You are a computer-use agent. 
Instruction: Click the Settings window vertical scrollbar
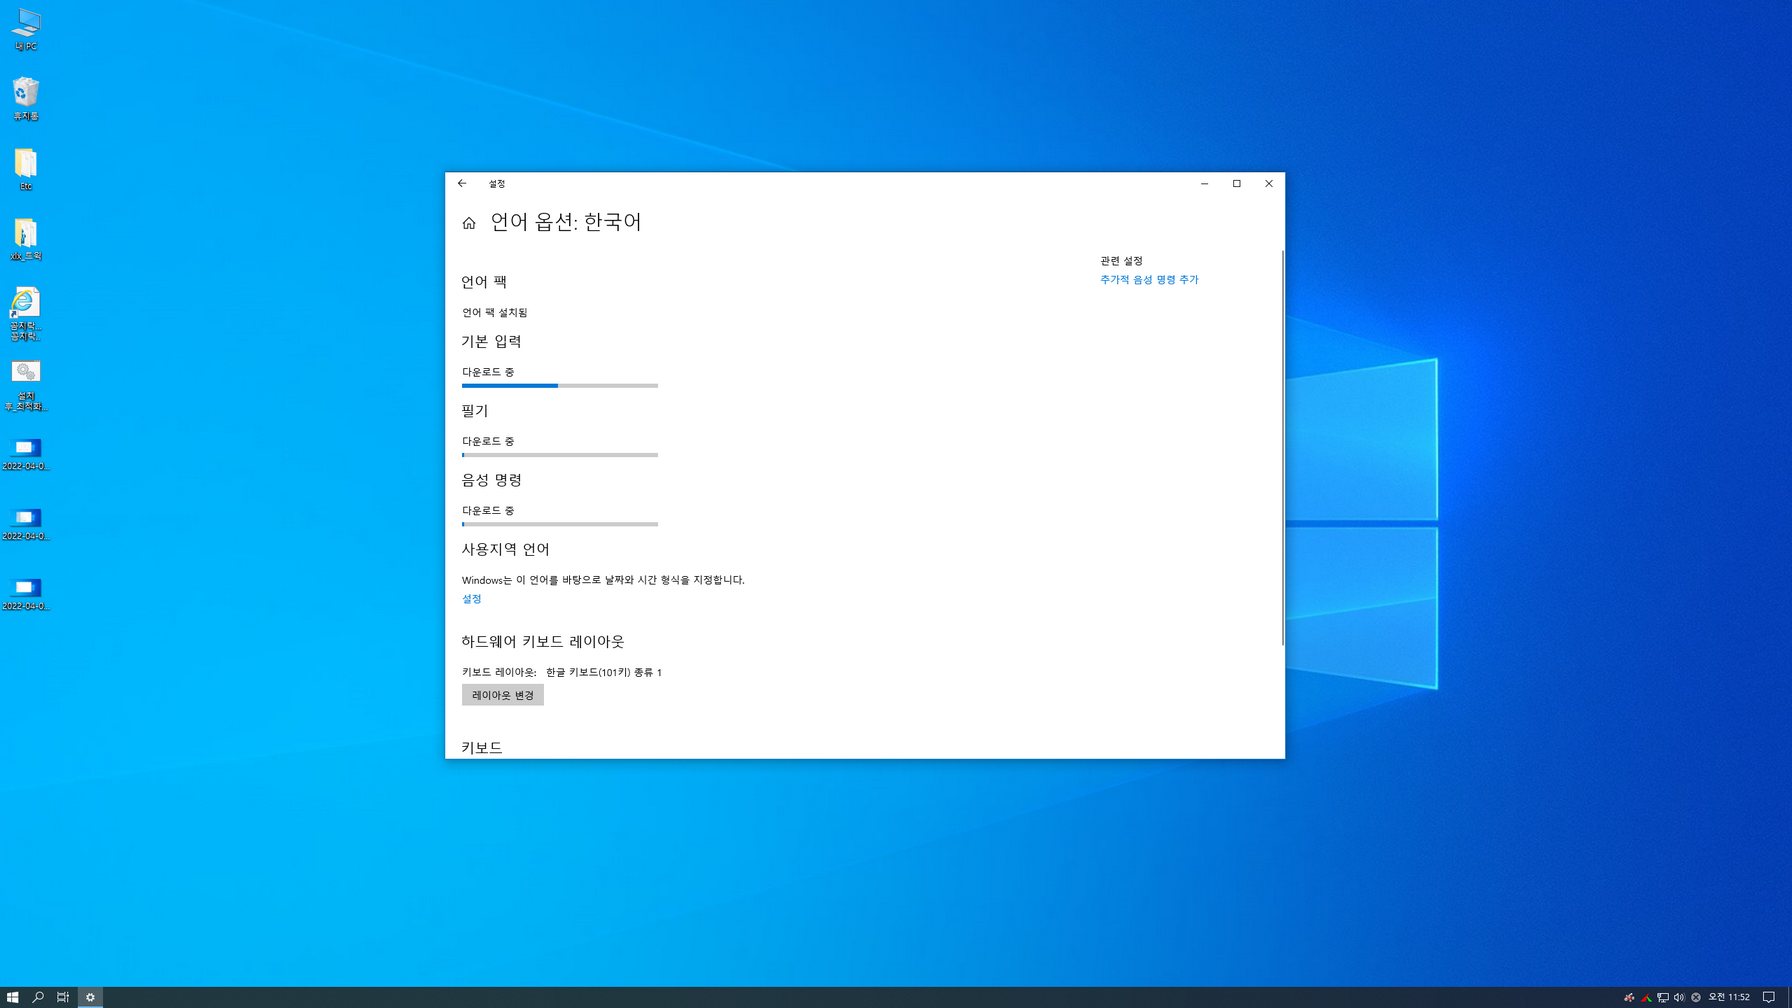[1282, 448]
